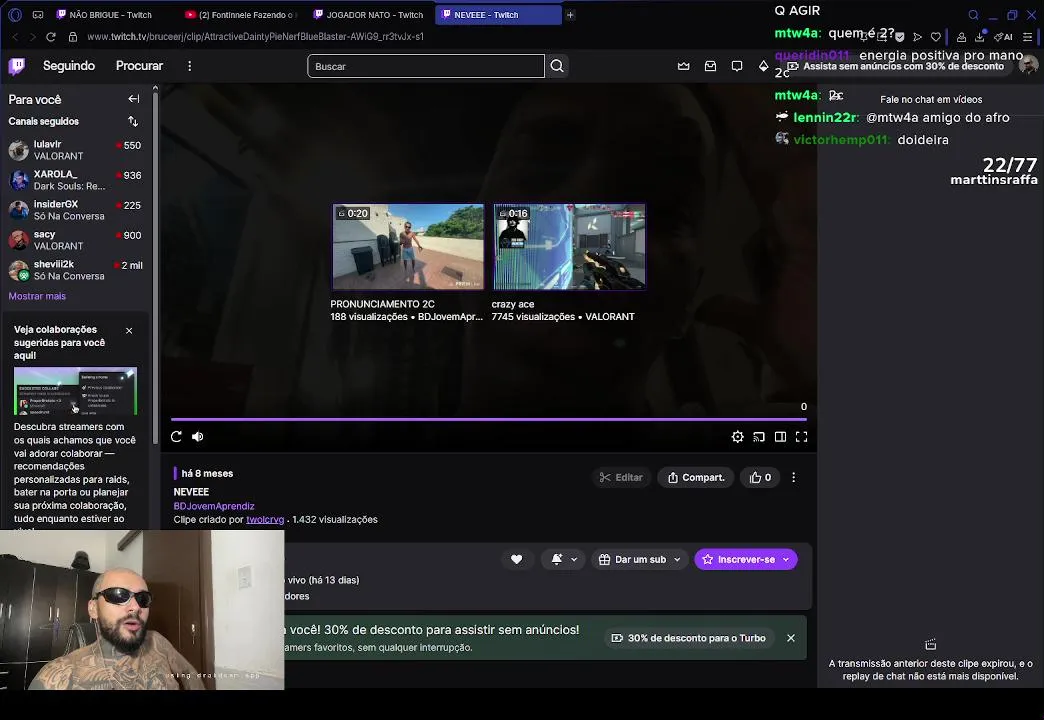The image size is (1044, 720).
Task: Open the Procurar tab
Action: (x=139, y=66)
